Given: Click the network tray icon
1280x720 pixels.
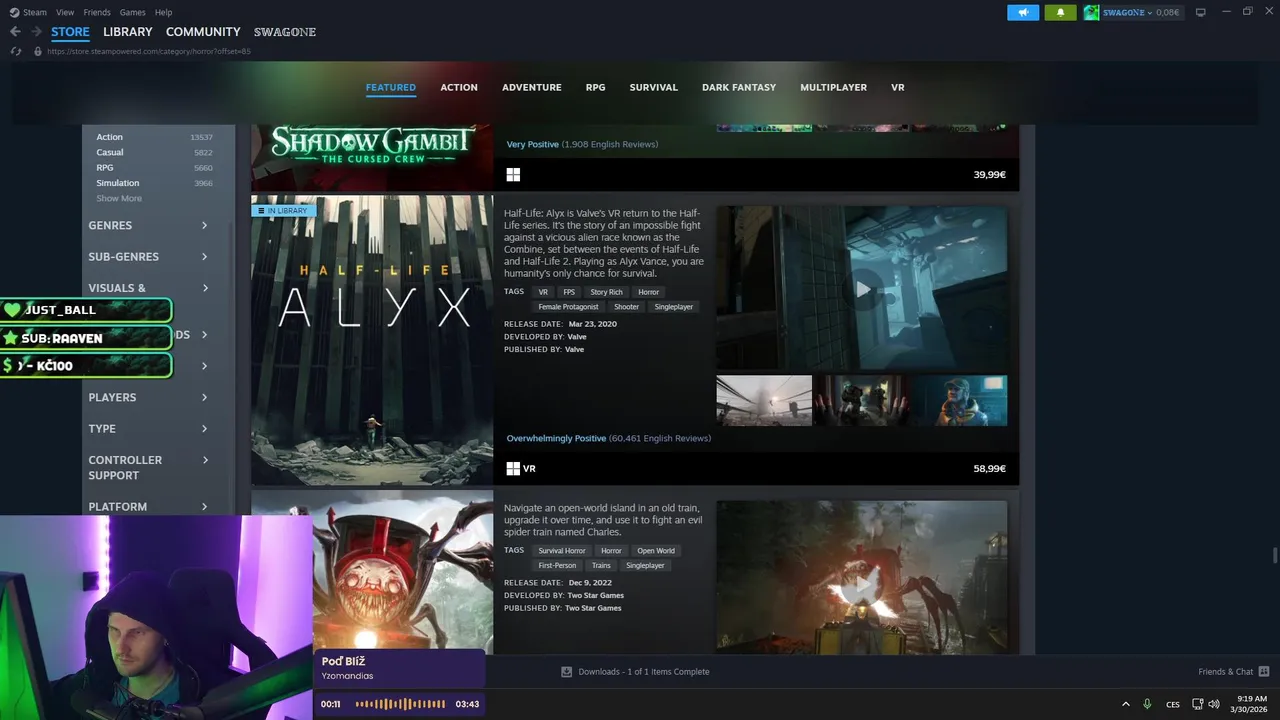Looking at the screenshot, I should (x=1198, y=704).
